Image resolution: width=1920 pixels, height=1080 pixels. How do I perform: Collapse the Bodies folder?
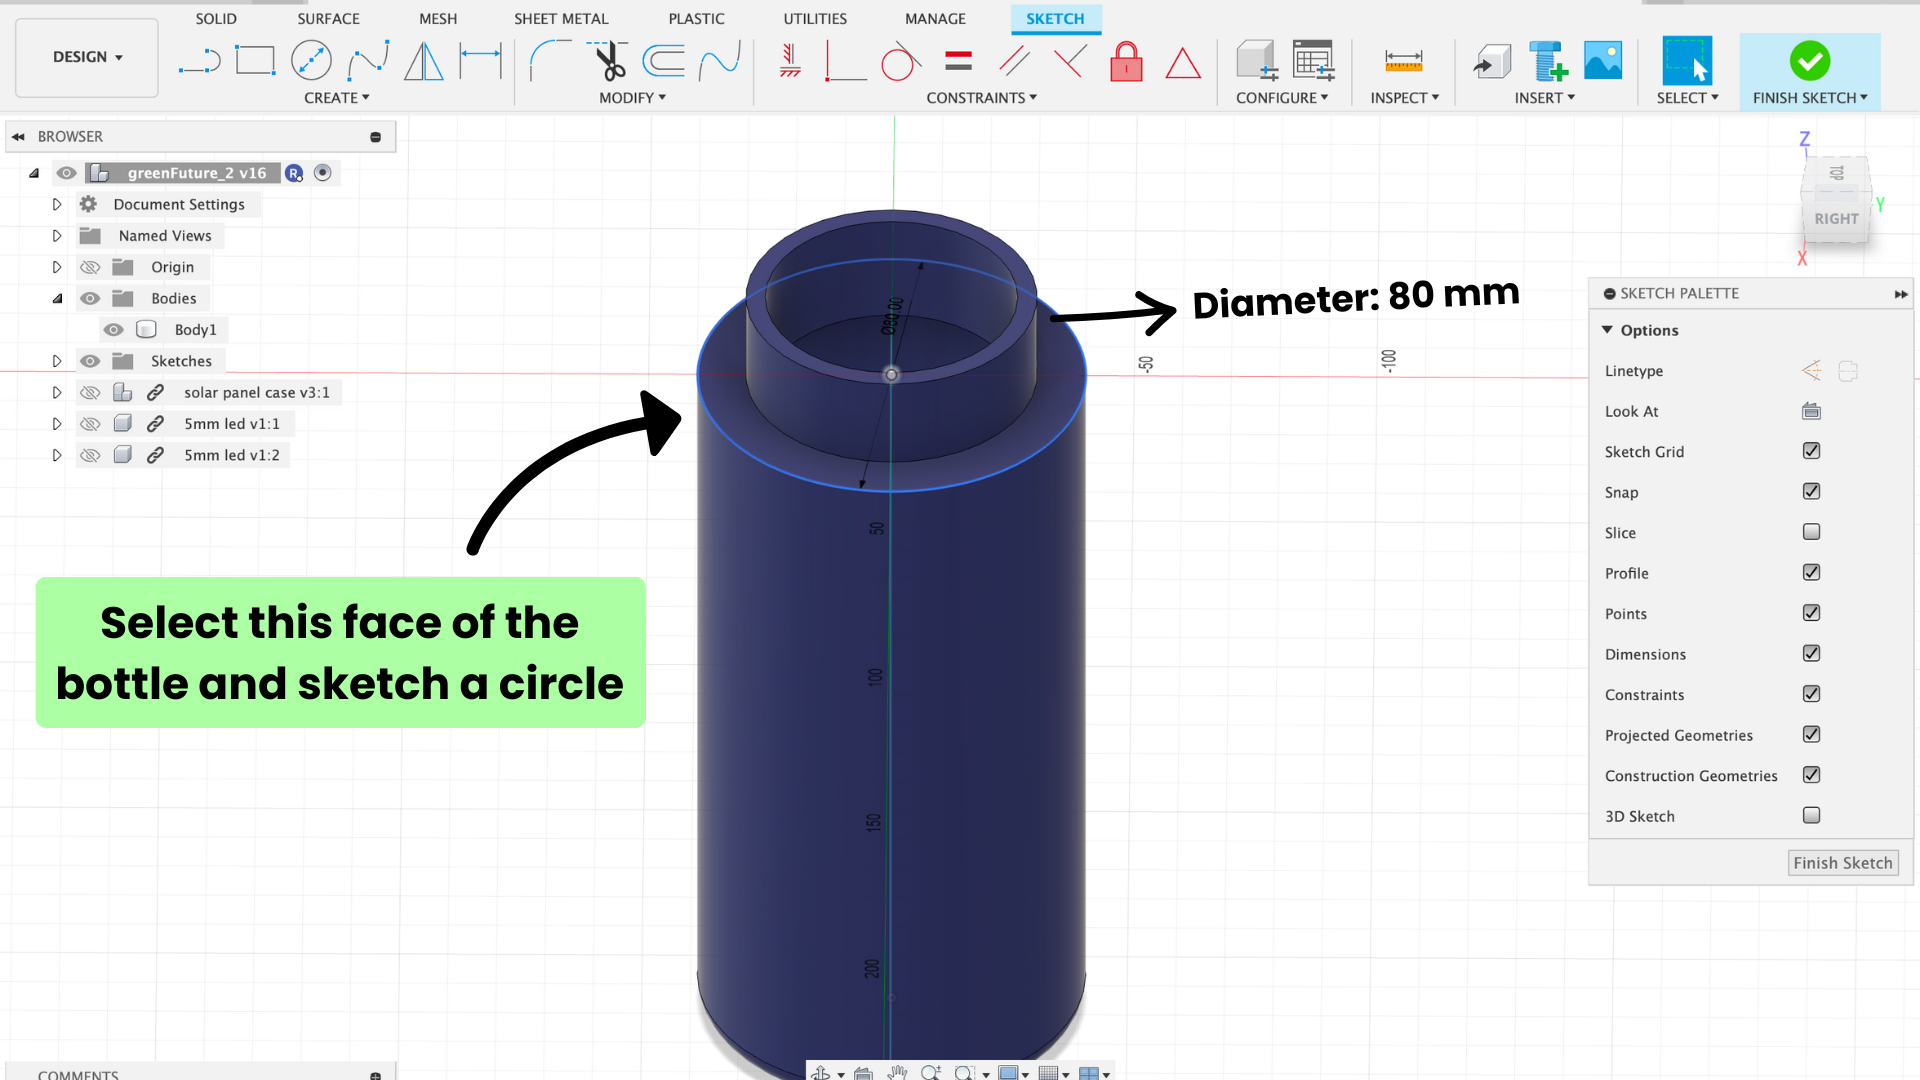[57, 299]
